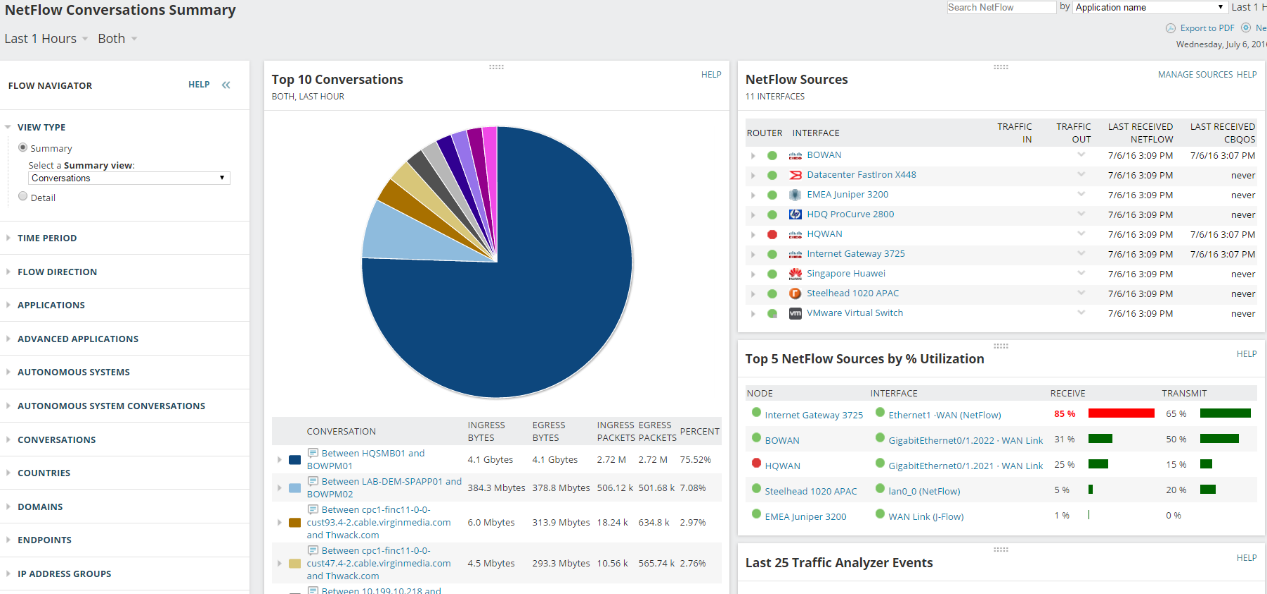
Task: Click the HP icon beside HDQ ProCurve 2800
Action: [795, 214]
